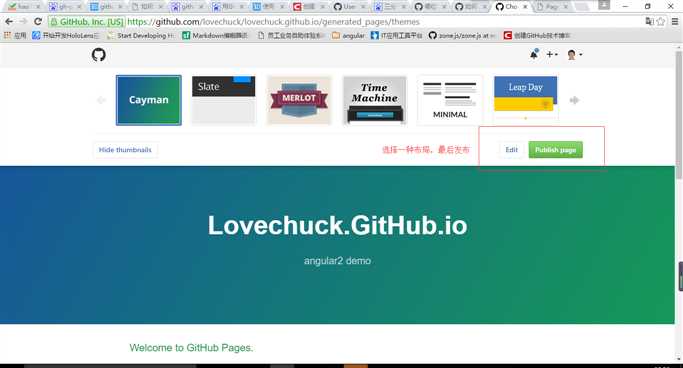Click the green Publish page button

(555, 150)
